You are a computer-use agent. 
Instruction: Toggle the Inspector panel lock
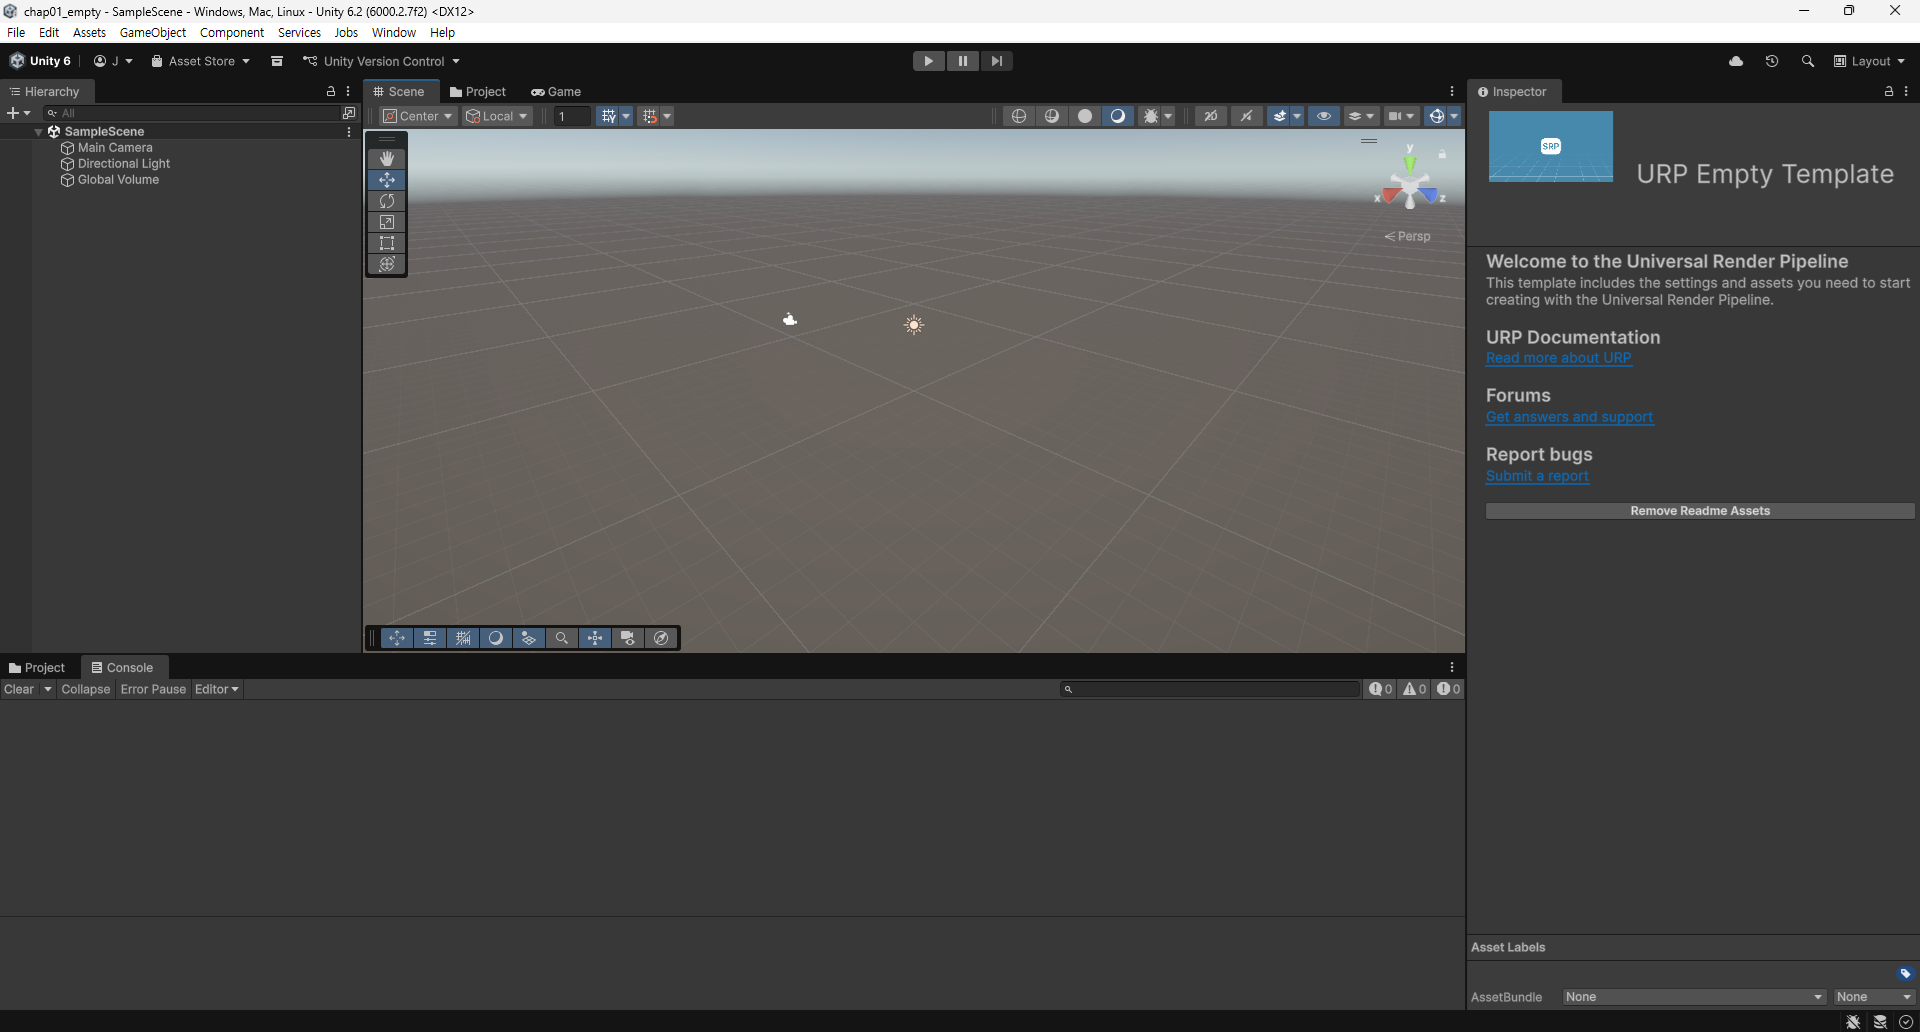tap(1889, 91)
